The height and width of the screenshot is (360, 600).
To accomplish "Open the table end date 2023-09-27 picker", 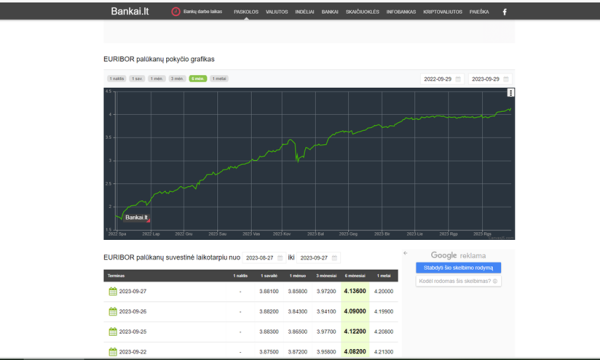I will click(318, 258).
